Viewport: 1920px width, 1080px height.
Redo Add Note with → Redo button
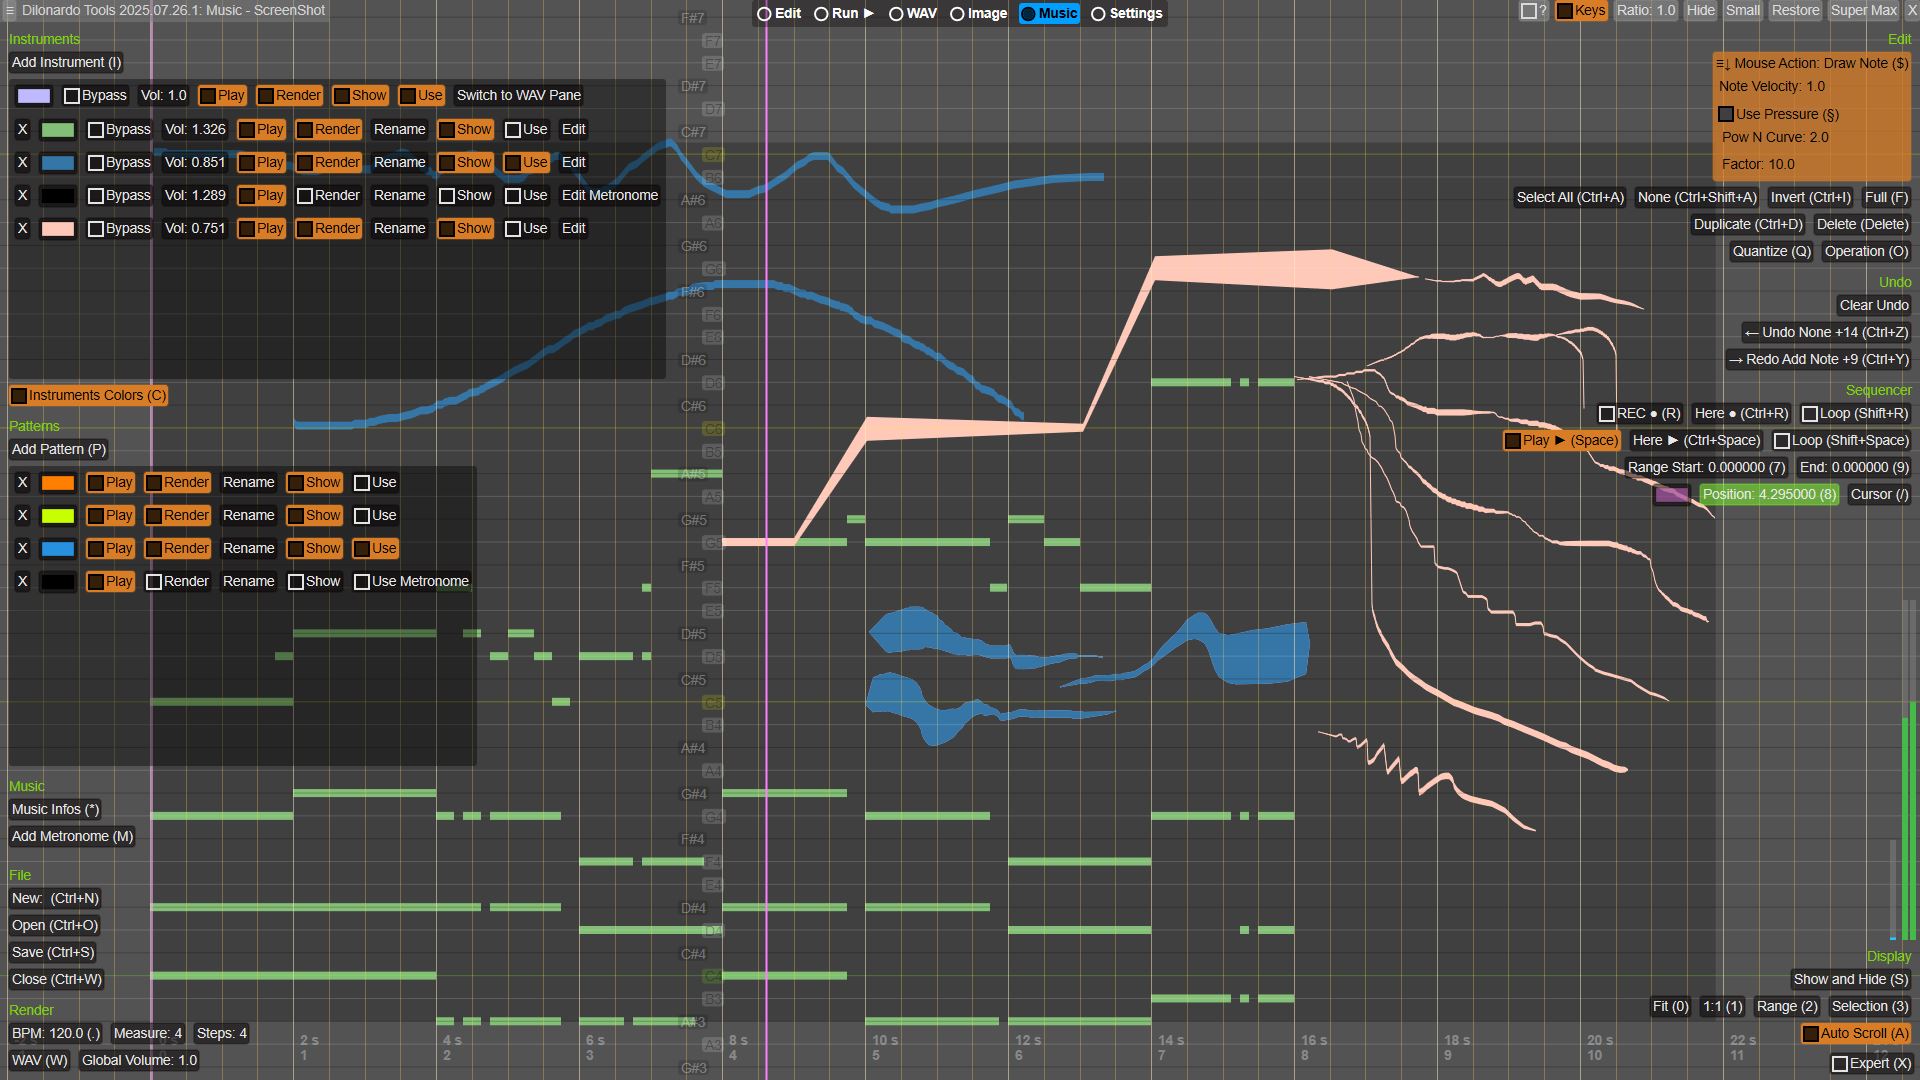tap(1818, 359)
